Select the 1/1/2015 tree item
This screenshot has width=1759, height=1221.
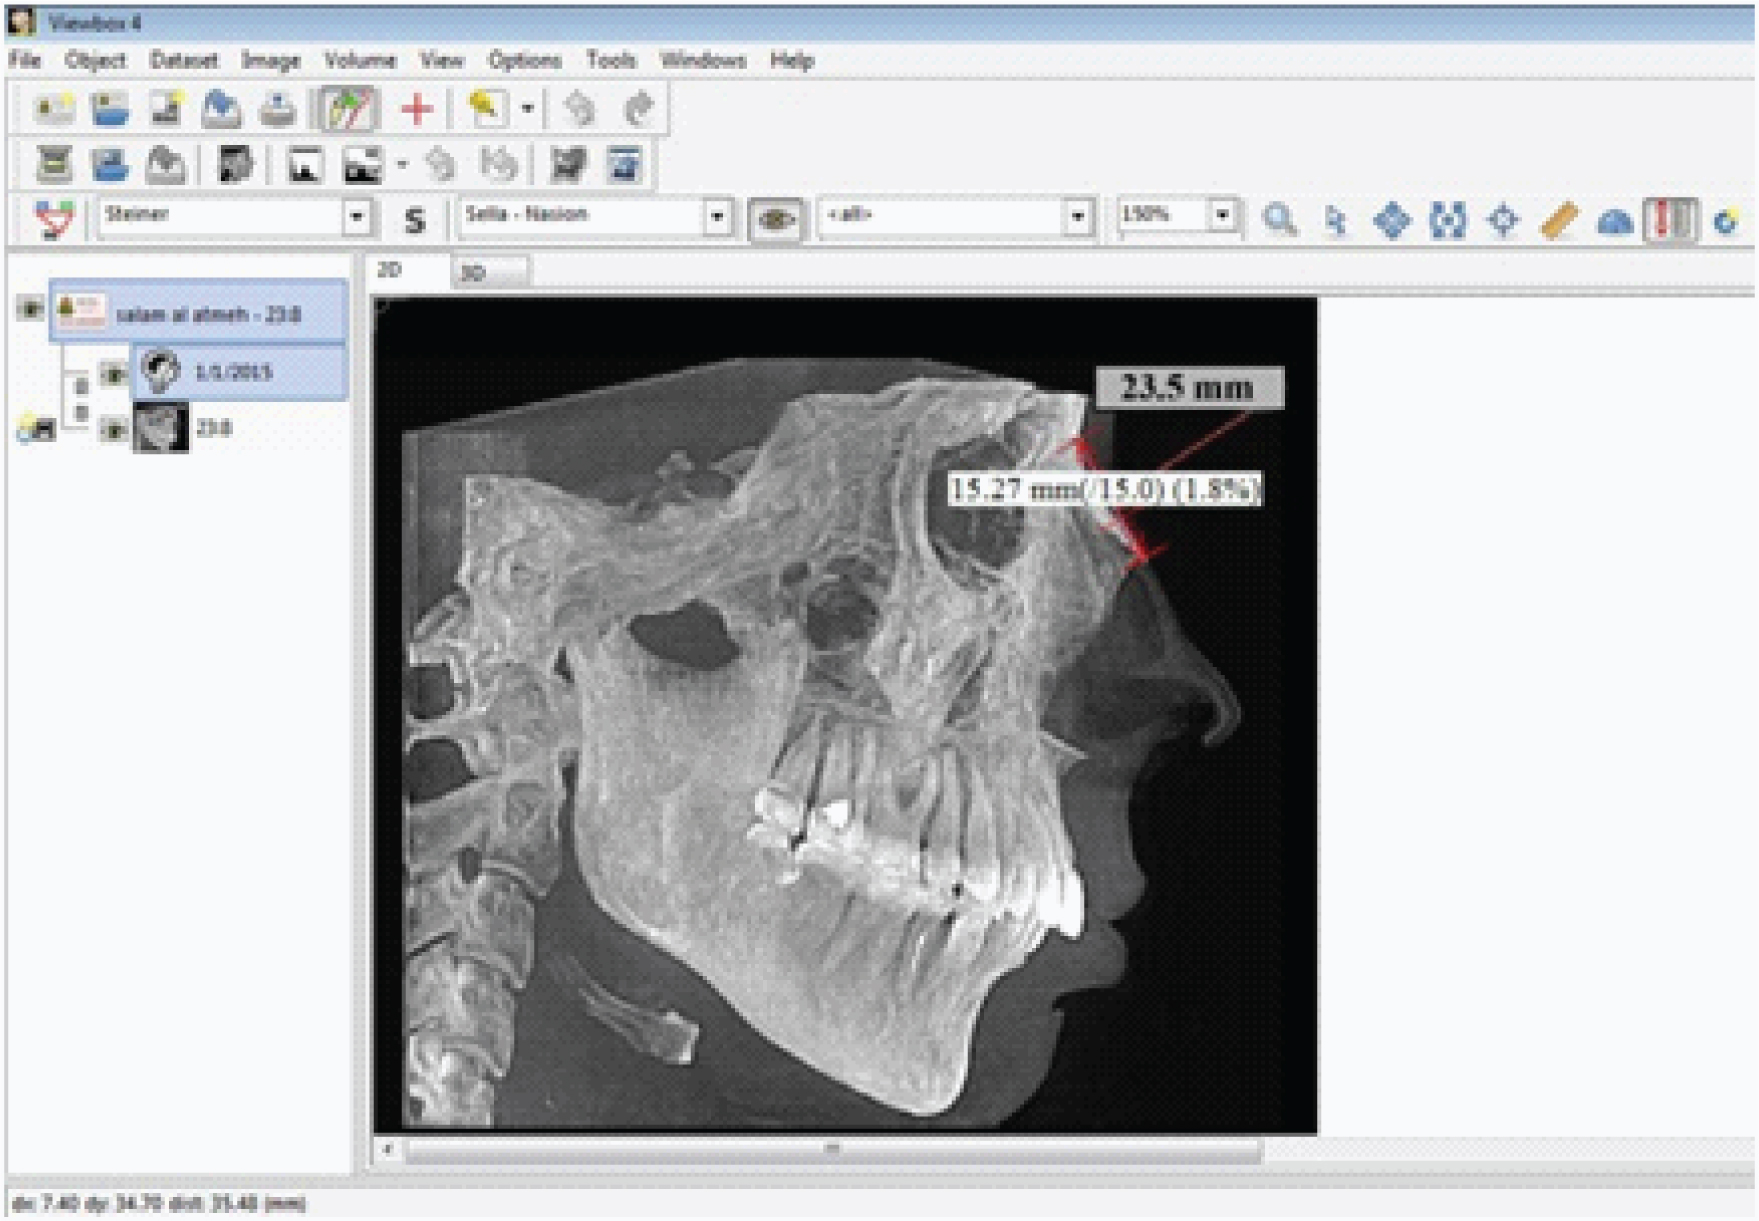(x=233, y=372)
